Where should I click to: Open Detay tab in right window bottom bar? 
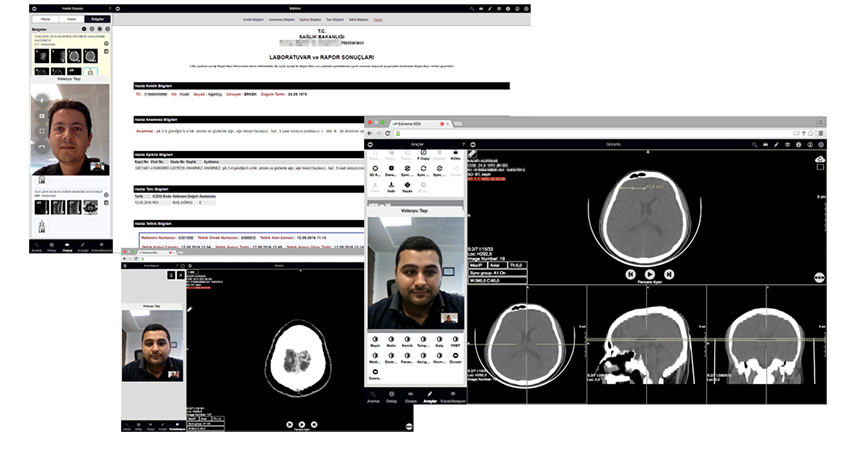point(391,397)
